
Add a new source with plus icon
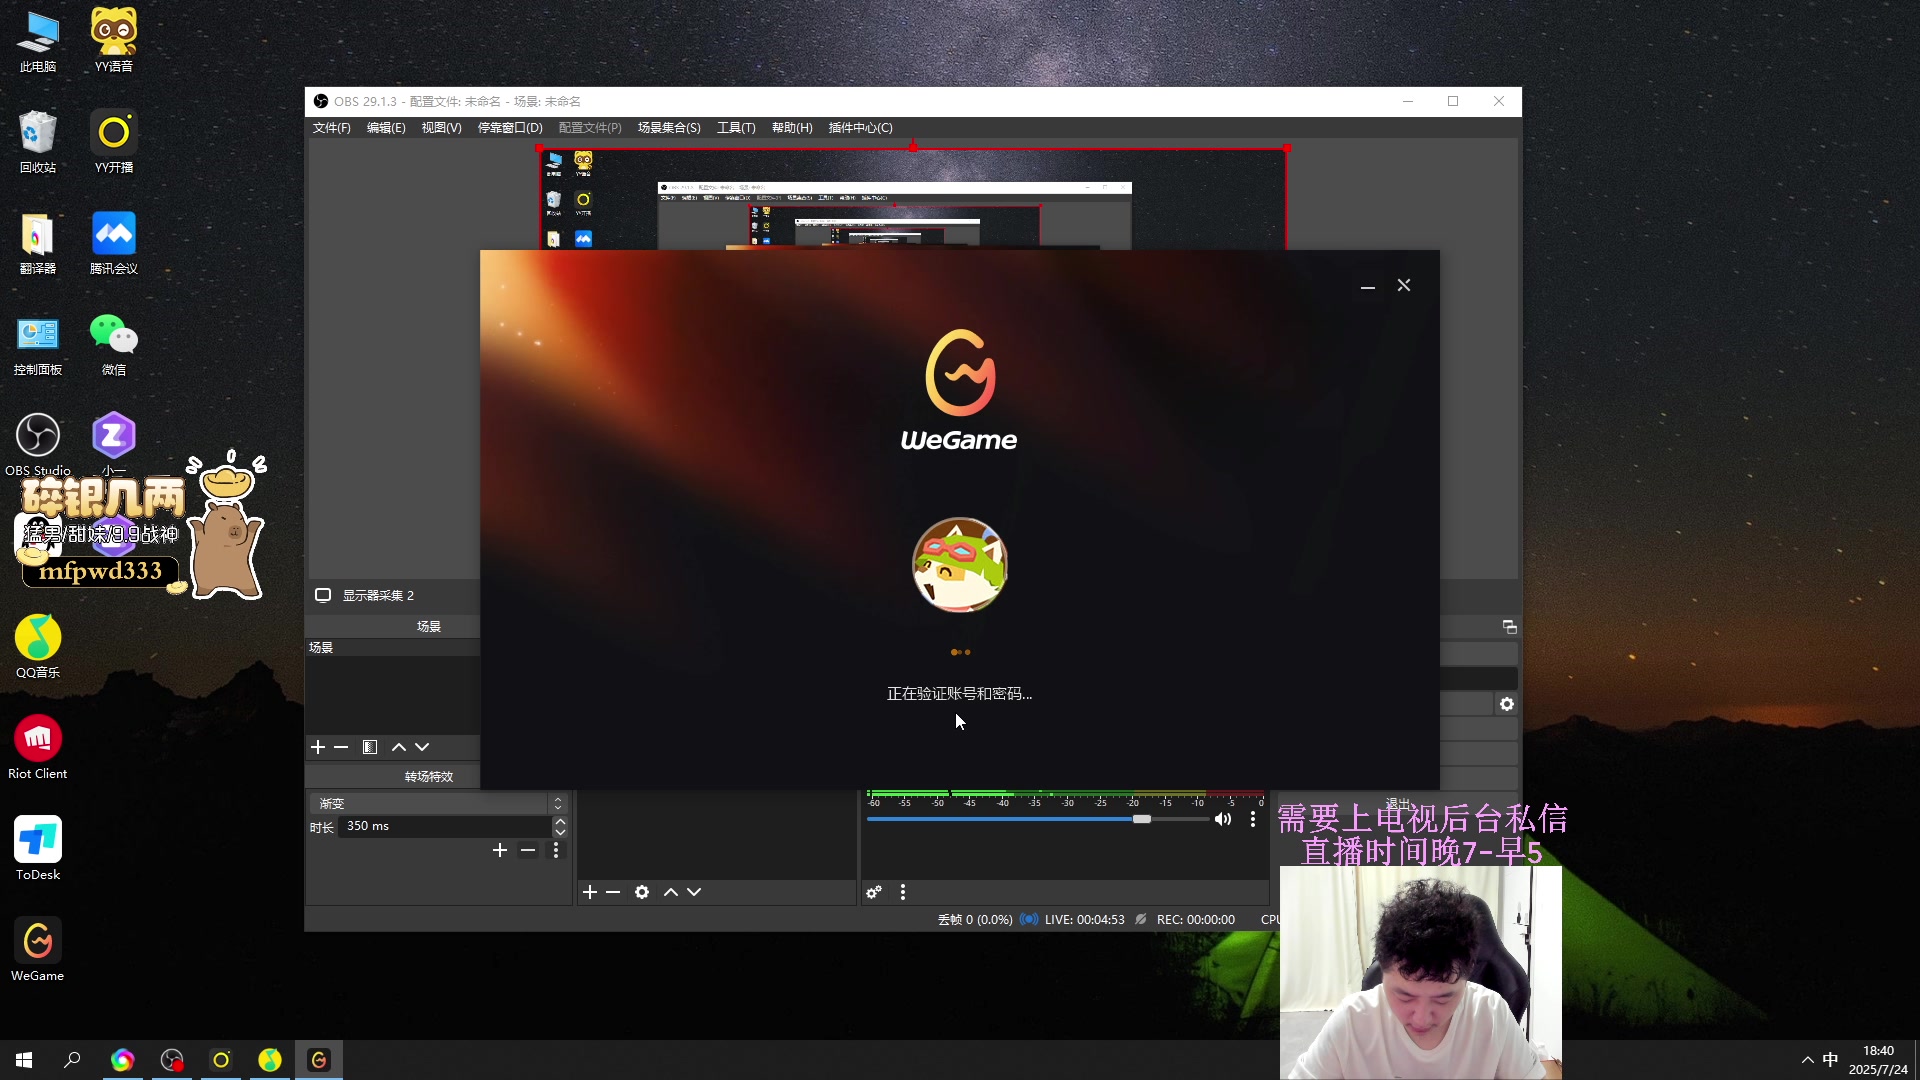[590, 892]
